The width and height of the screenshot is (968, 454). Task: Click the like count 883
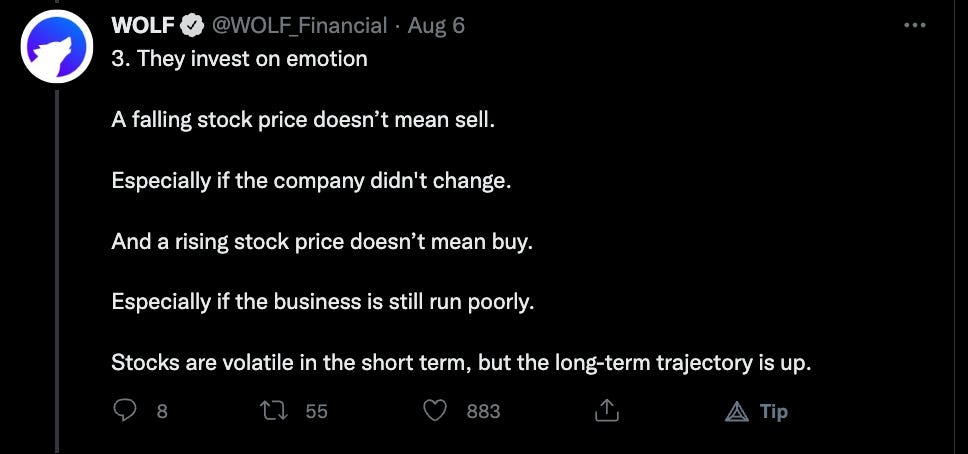(483, 411)
